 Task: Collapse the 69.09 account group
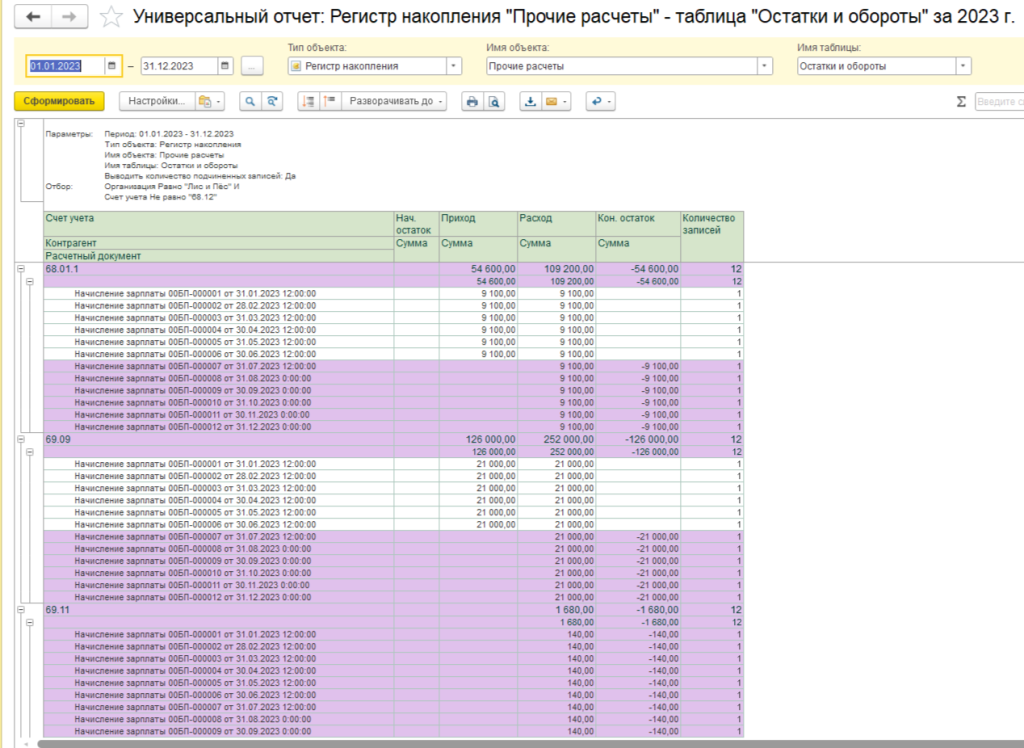[21, 439]
